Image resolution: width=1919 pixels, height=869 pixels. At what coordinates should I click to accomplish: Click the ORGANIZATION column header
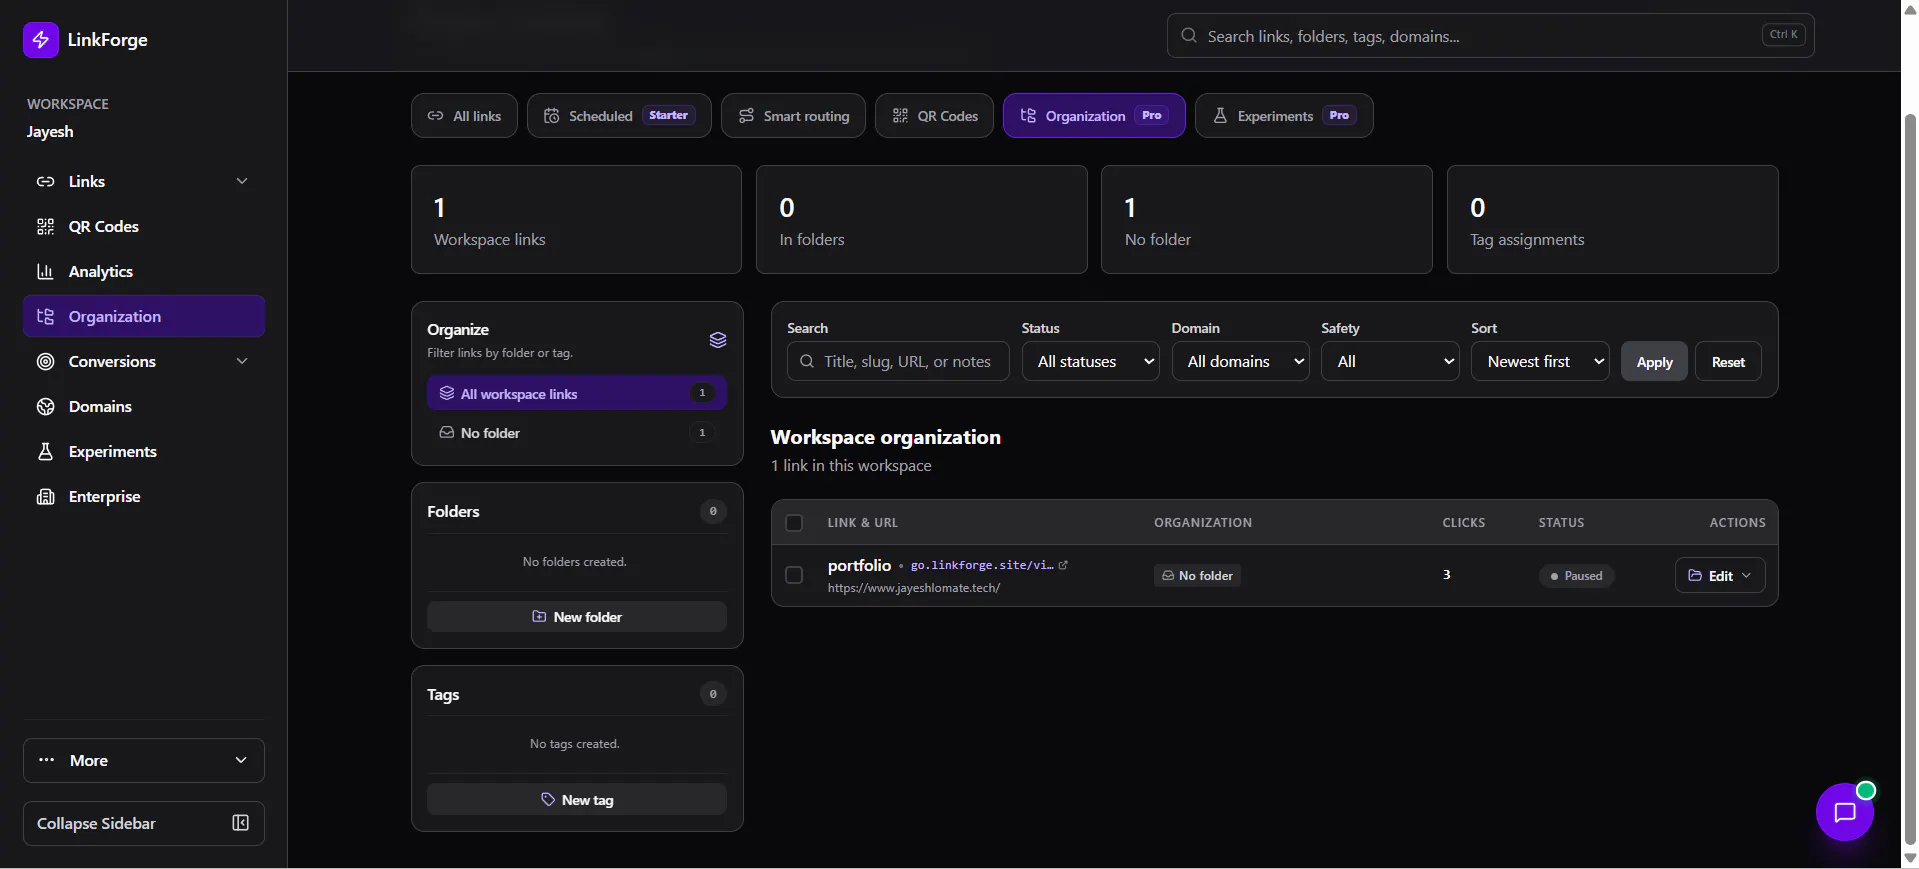(1203, 523)
